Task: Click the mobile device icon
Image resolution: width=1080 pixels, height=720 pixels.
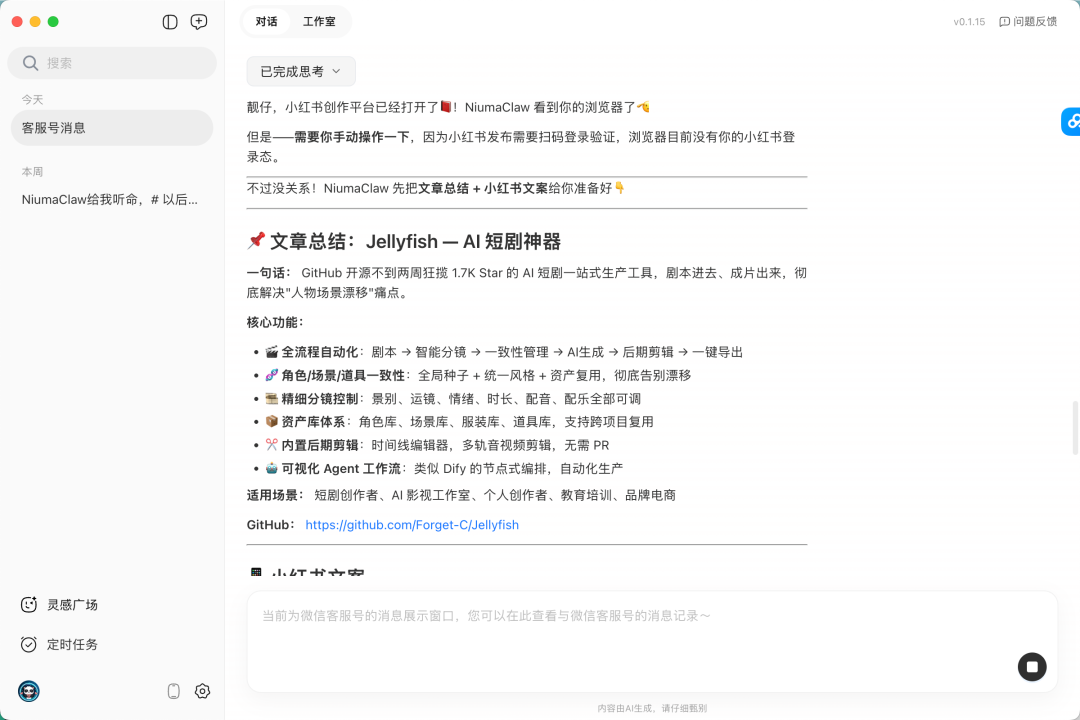Action: point(174,691)
